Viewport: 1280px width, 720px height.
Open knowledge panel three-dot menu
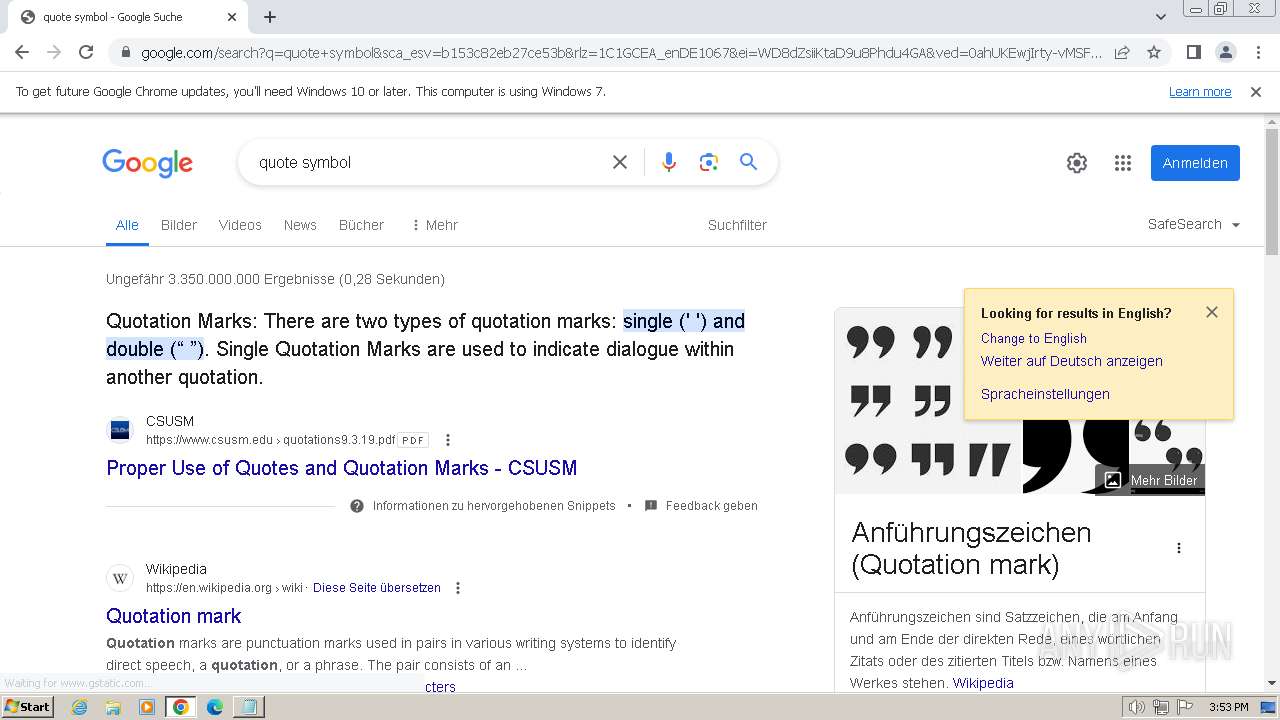[1179, 548]
